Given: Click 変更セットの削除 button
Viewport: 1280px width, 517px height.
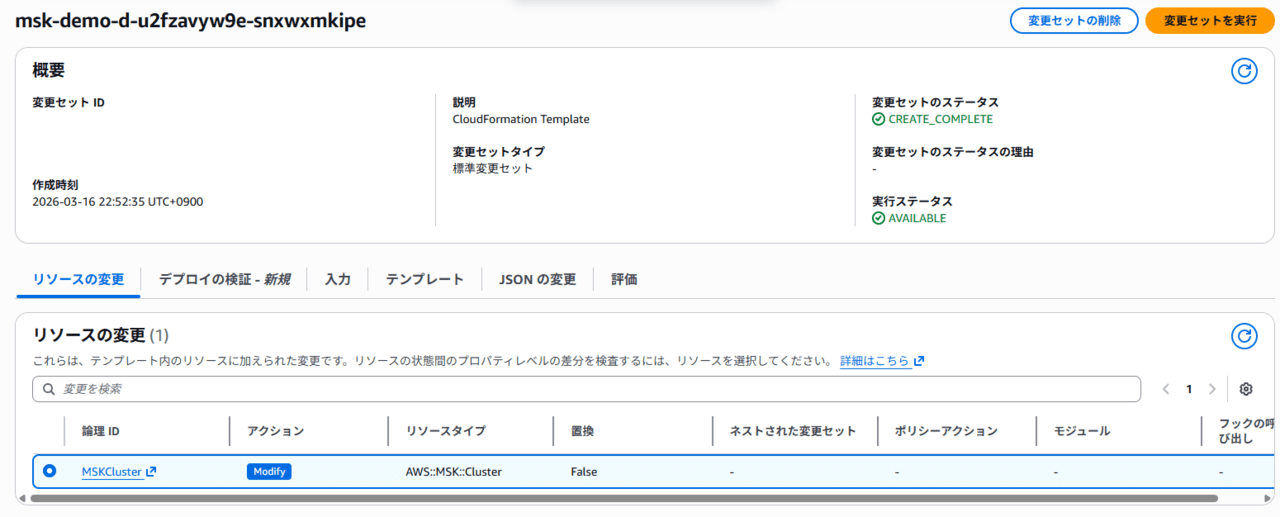Looking at the screenshot, I should tap(1074, 21).
